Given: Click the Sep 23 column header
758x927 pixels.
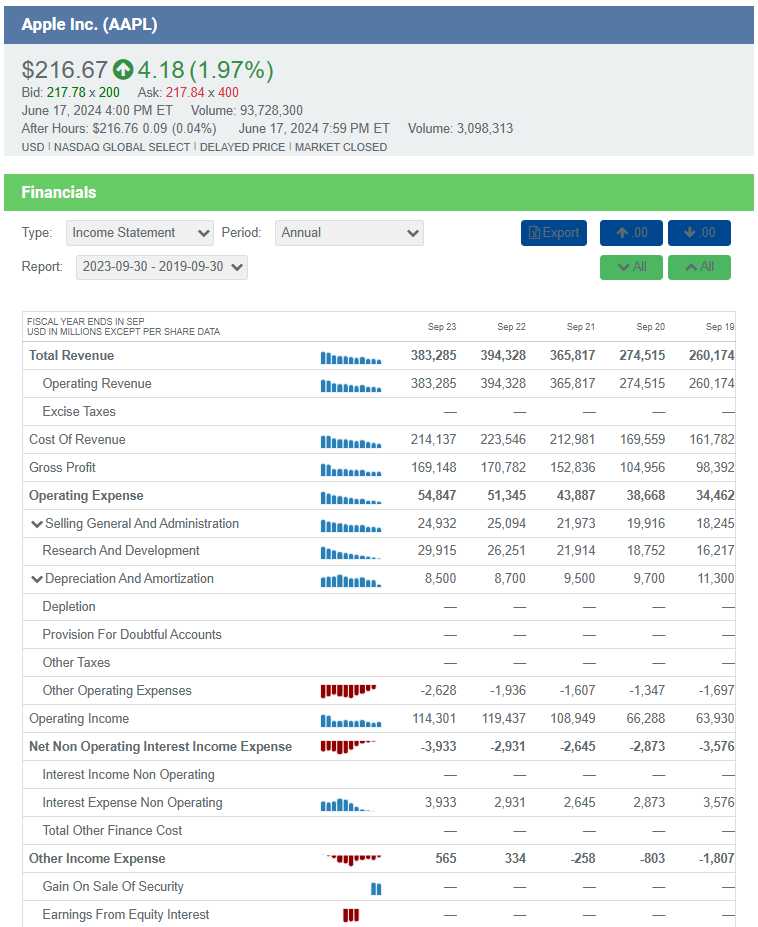Looking at the screenshot, I should 442,327.
